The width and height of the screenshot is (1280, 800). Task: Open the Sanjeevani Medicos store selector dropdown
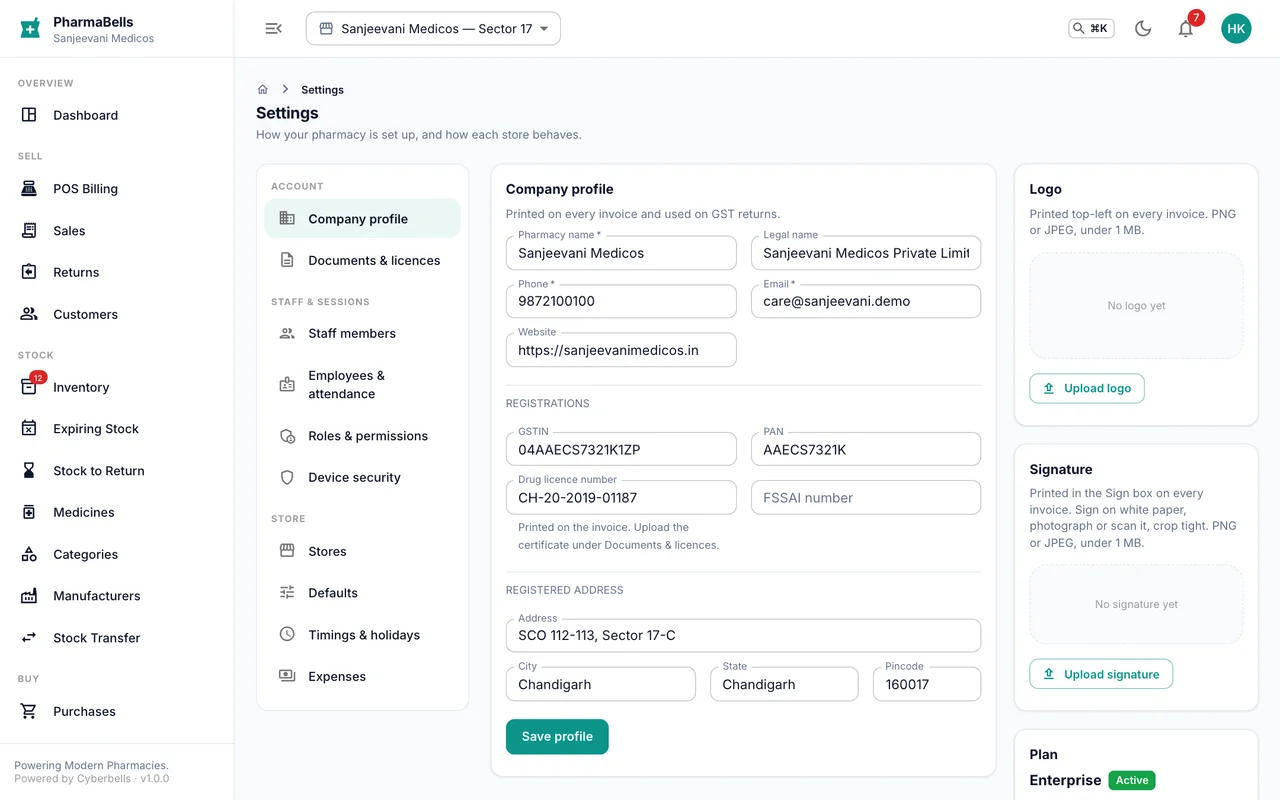[x=433, y=29]
